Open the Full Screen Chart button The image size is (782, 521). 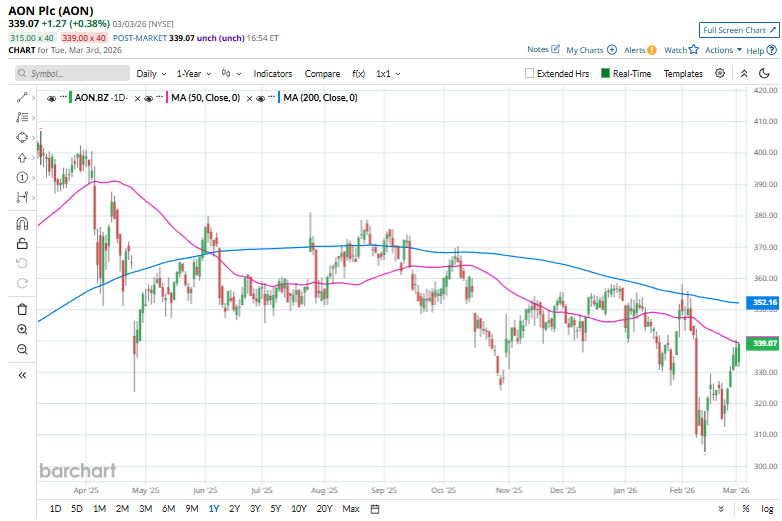pyautogui.click(x=739, y=30)
